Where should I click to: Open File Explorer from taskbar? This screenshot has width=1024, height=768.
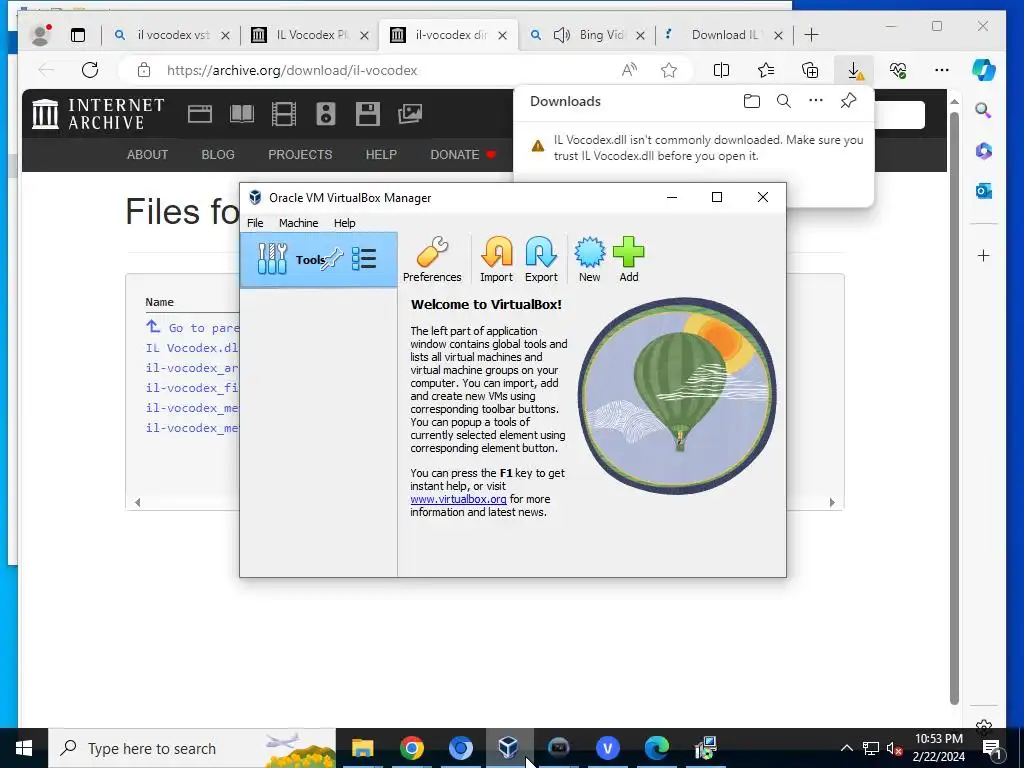(x=362, y=748)
